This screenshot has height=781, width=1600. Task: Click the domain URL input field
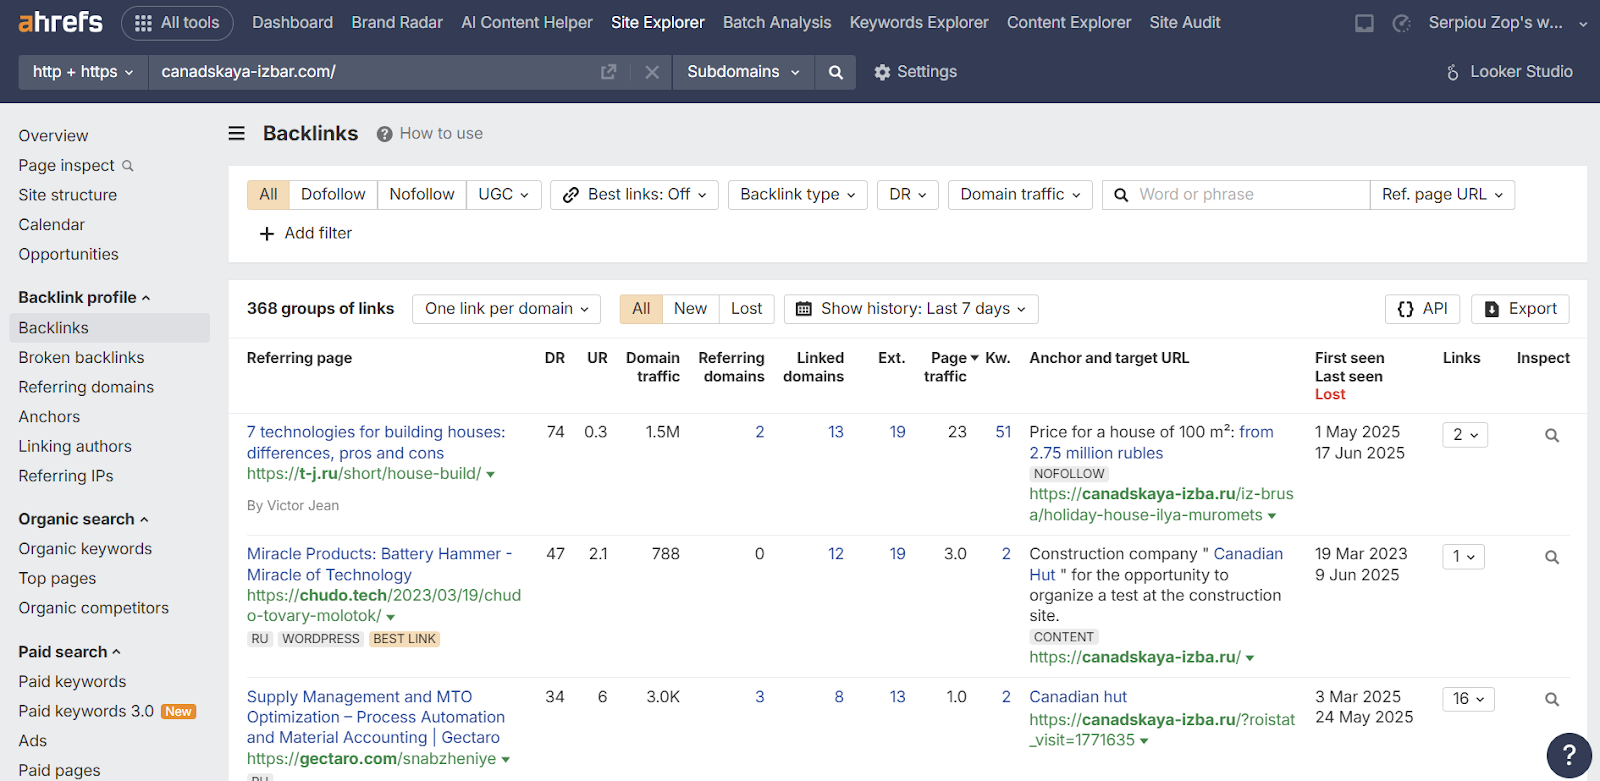coord(376,72)
